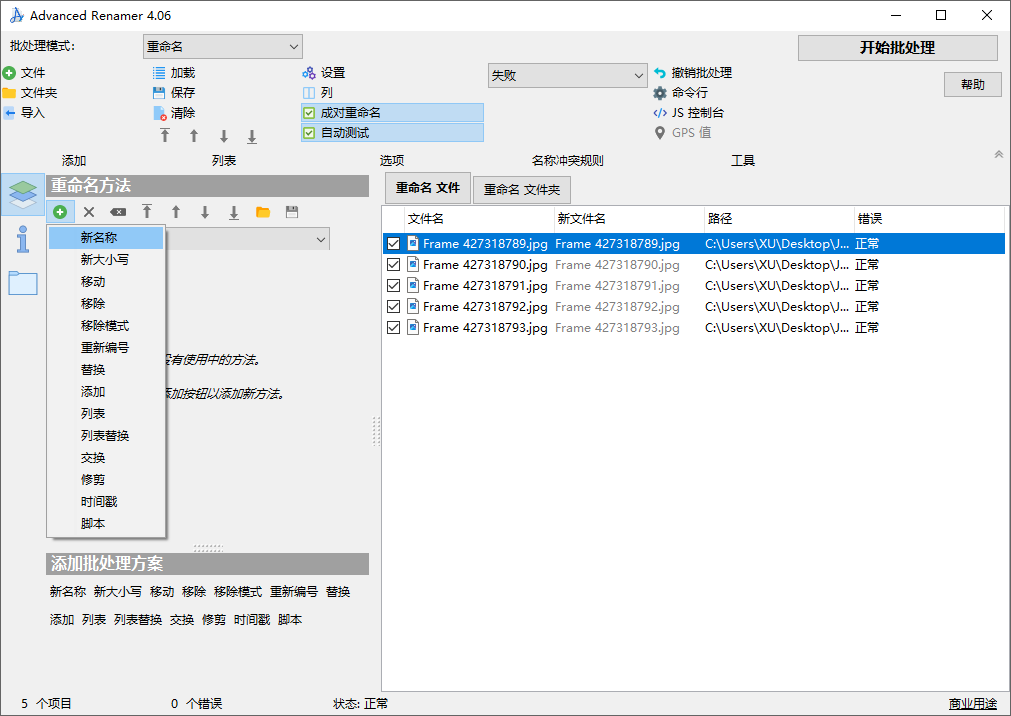Viewport: 1011px width, 716px height.
Task: Select 时间戳 from the method menu
Action: pos(99,501)
